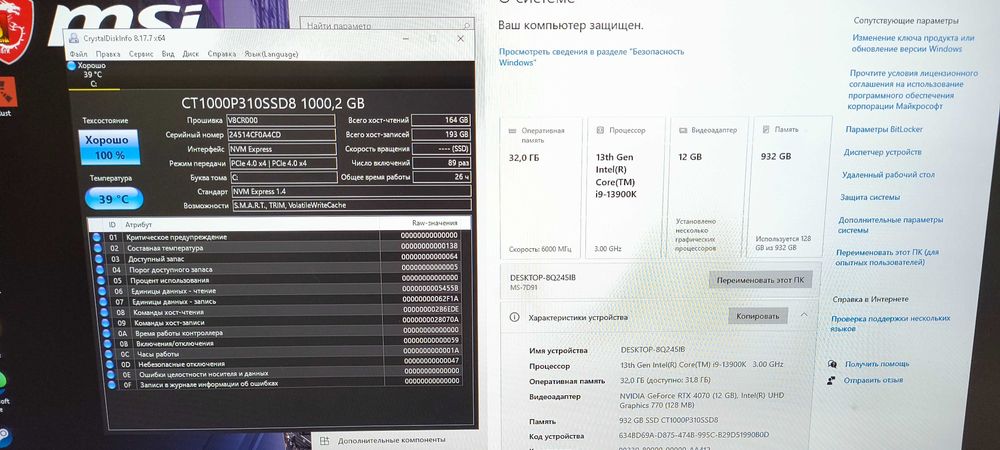
Task: Click raw value 0000000000000138
Action: pos(429,245)
